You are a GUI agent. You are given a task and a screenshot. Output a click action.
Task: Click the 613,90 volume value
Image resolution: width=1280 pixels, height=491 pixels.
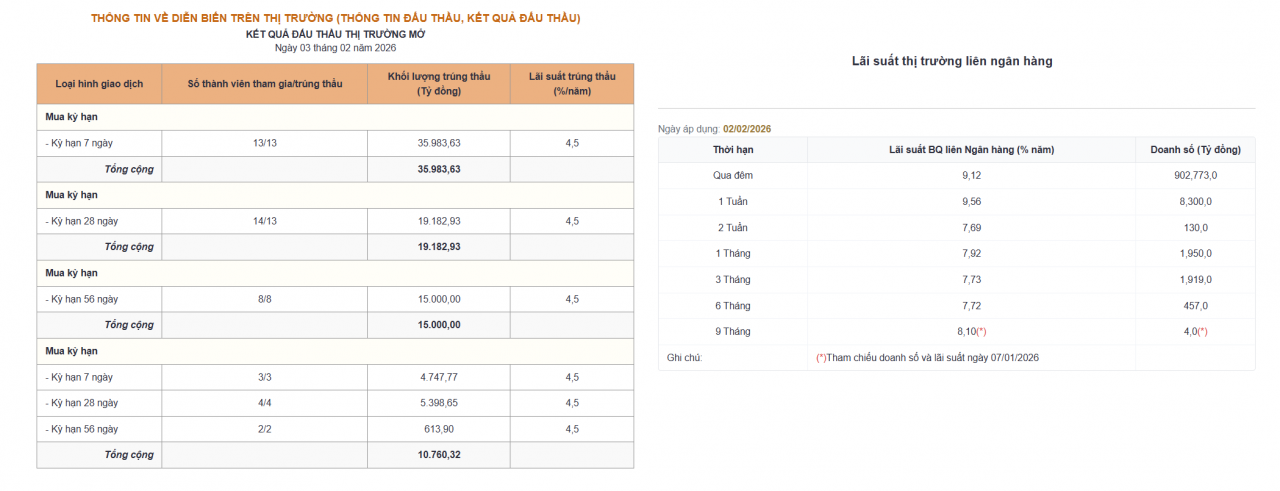click(x=438, y=429)
